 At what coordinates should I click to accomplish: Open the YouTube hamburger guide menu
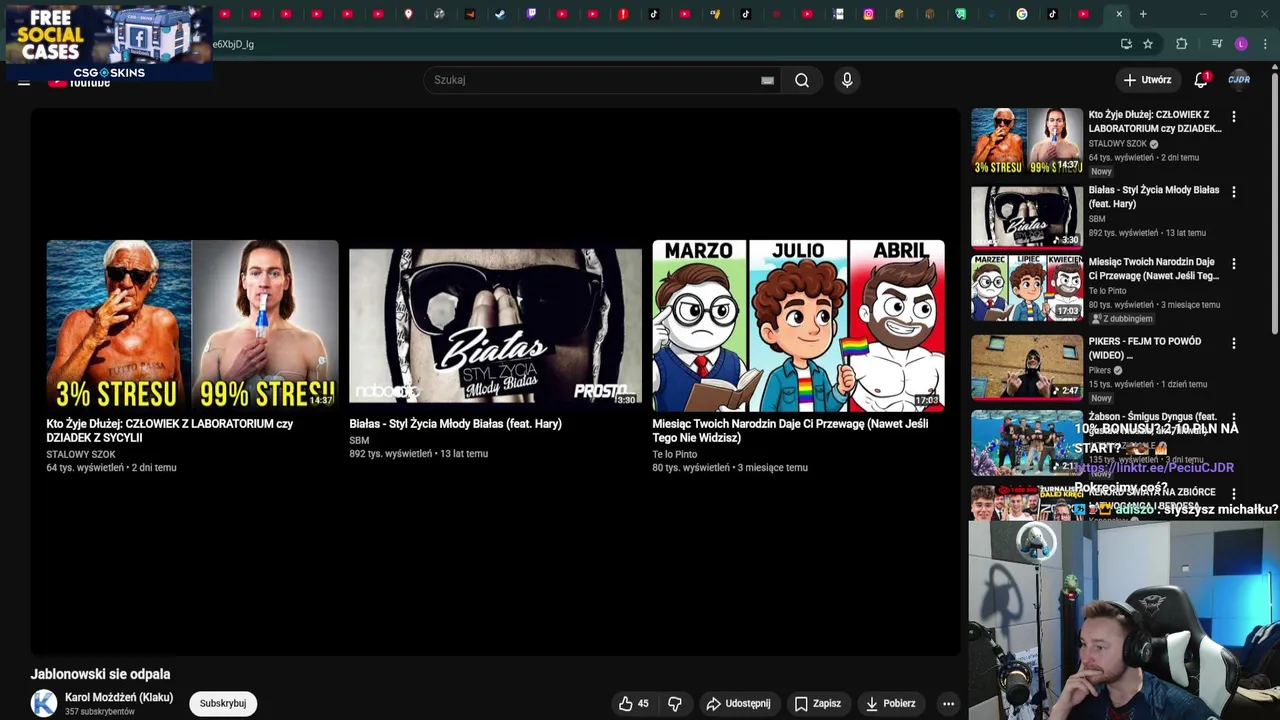pos(24,82)
